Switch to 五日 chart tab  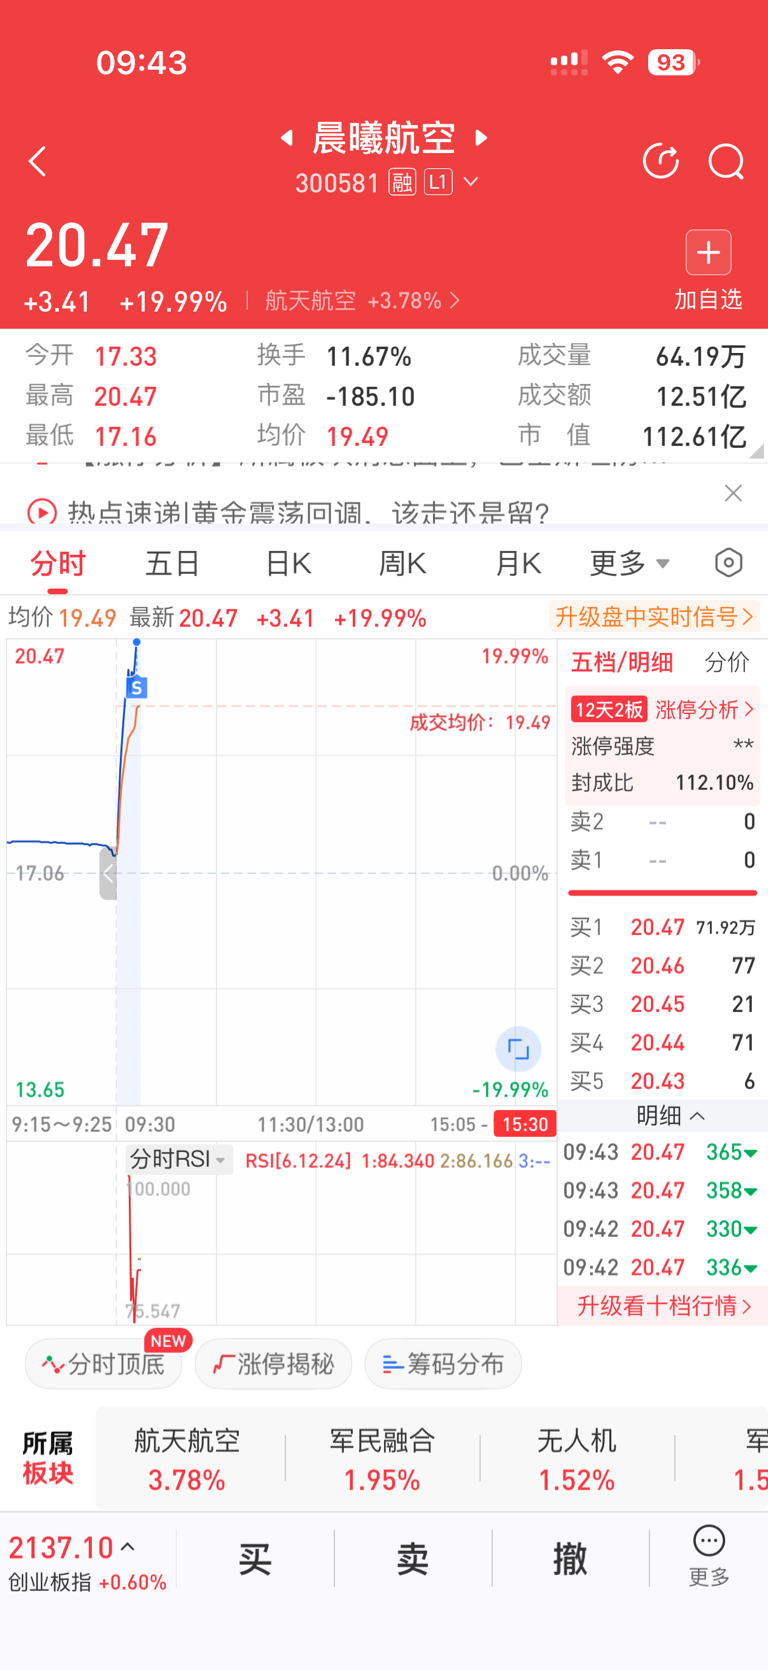173,564
